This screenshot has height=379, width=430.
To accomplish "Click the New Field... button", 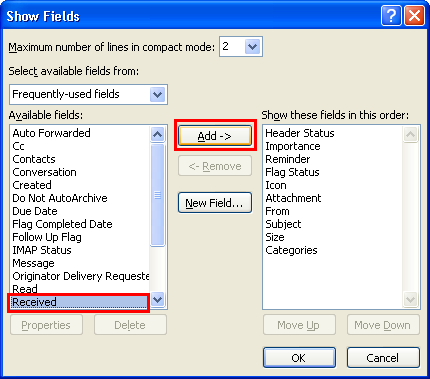I will (x=215, y=202).
